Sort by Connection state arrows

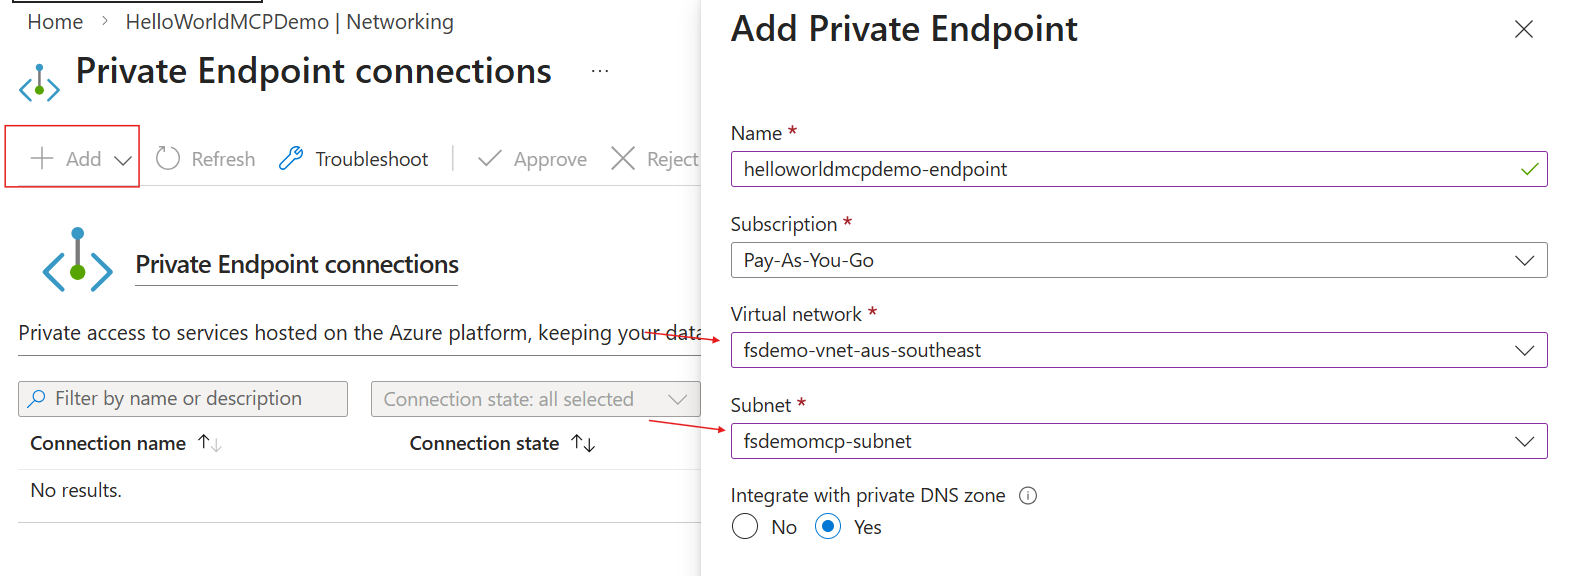(x=583, y=443)
